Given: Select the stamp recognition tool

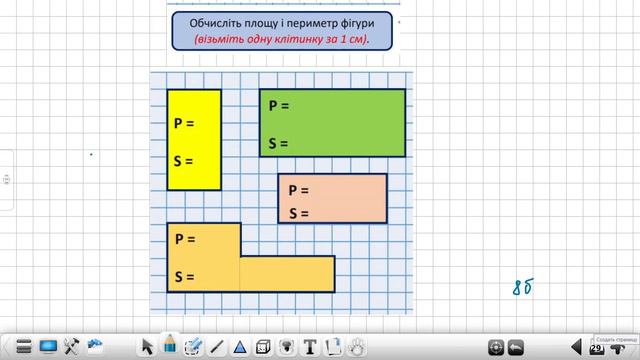Looking at the screenshot, I should [287, 347].
